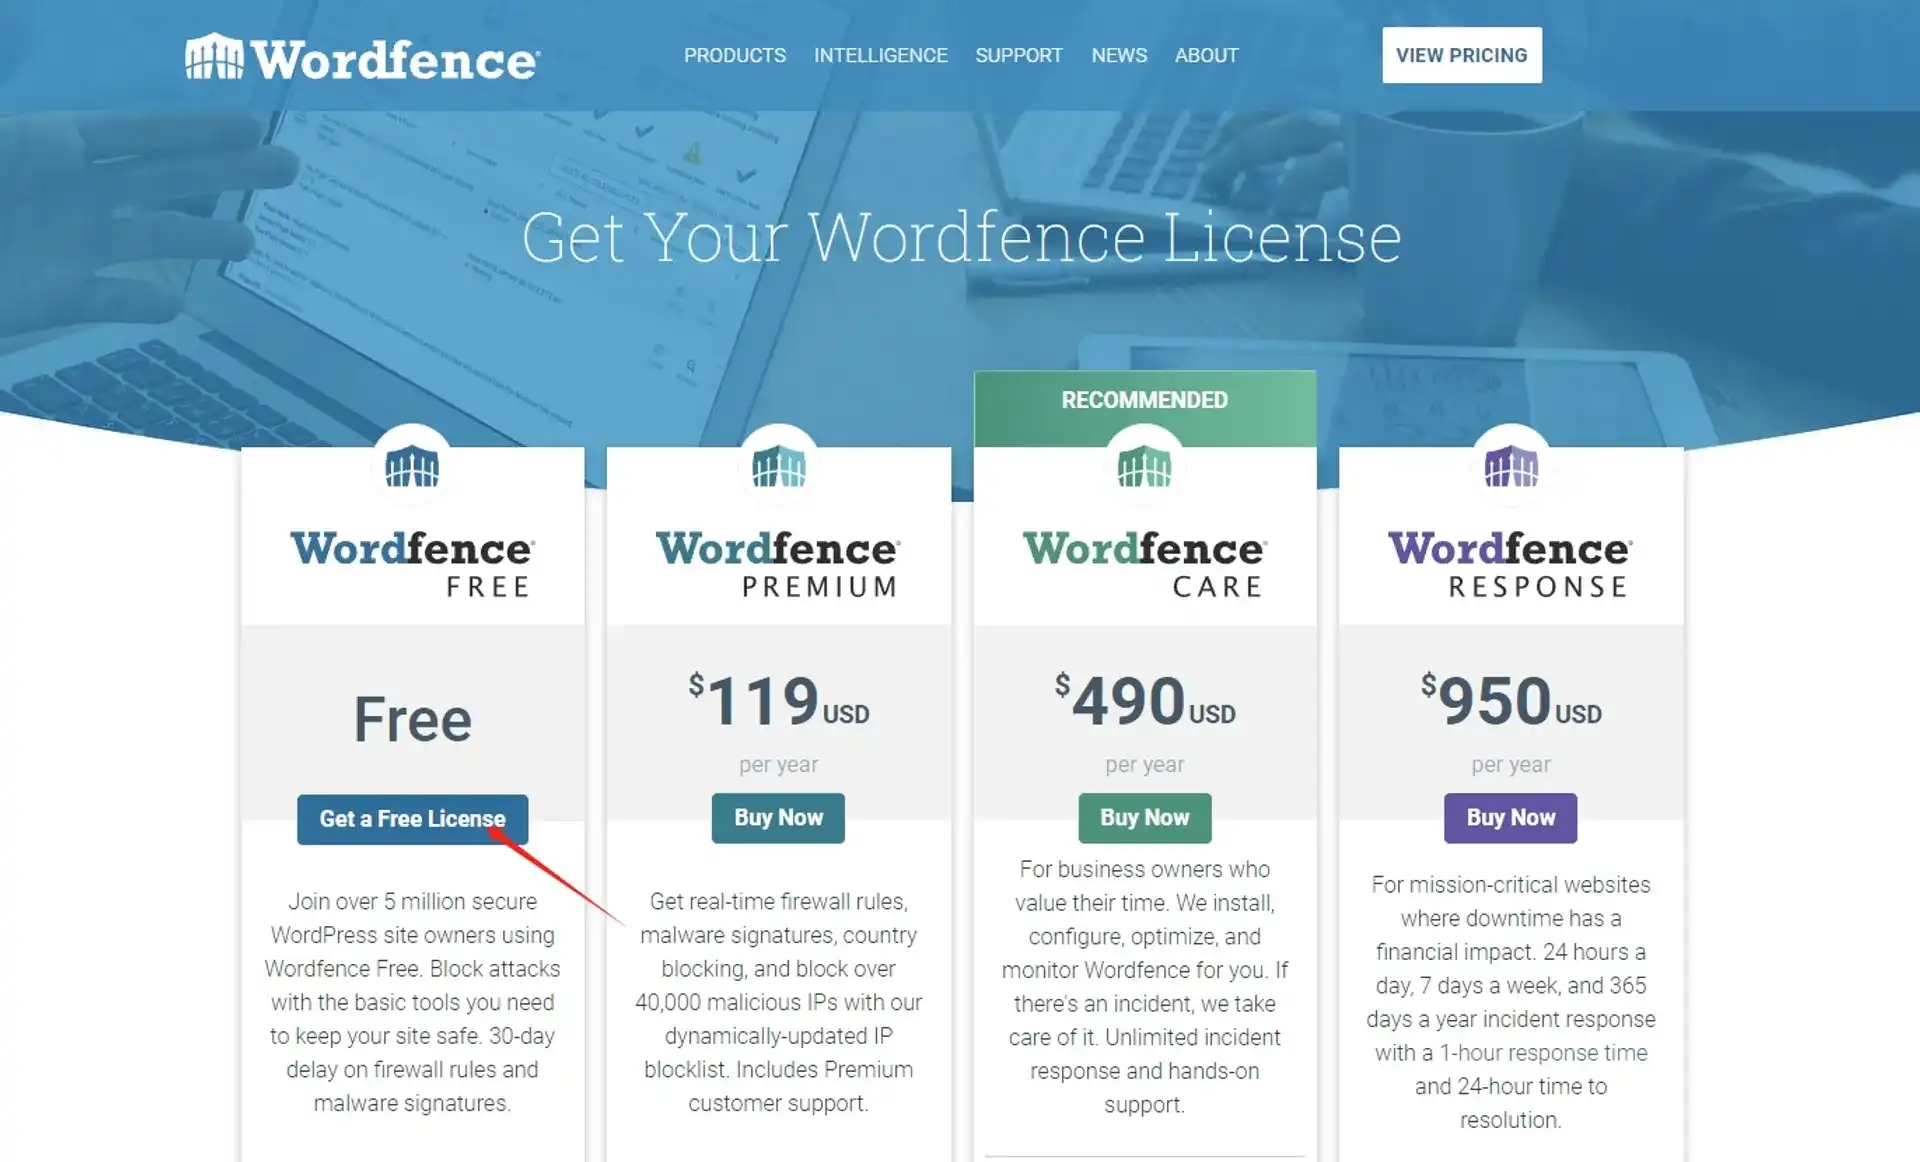1920x1162 pixels.
Task: Click the Wordfence CARE plan title
Action: coord(1145,564)
